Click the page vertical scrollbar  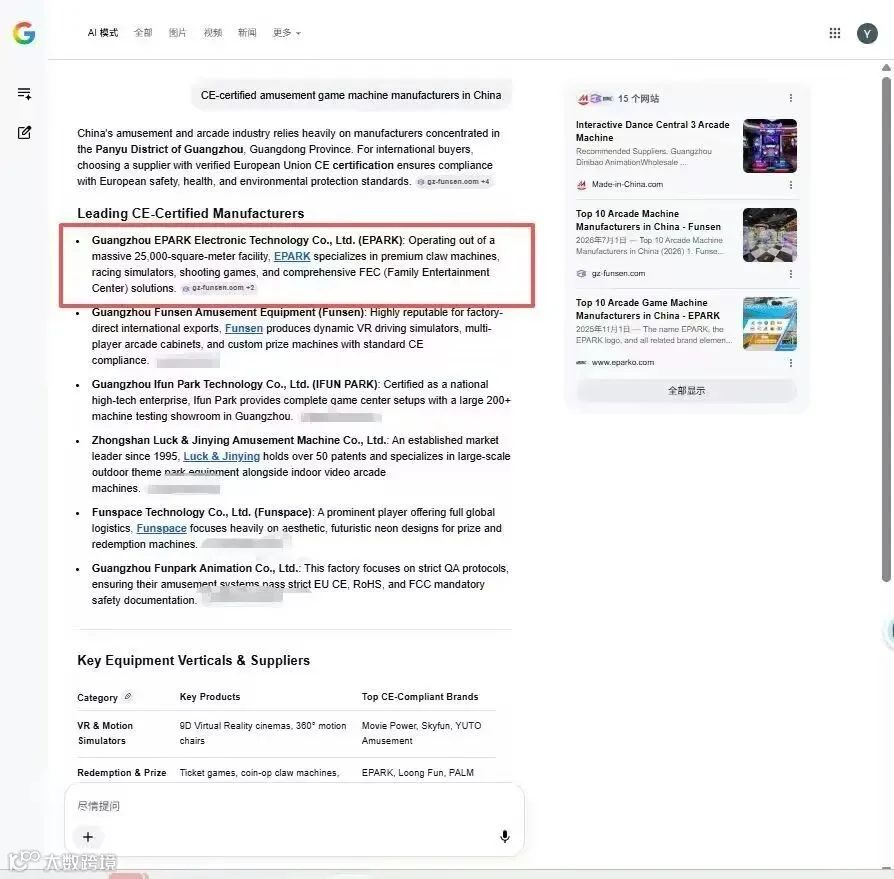coord(886,331)
